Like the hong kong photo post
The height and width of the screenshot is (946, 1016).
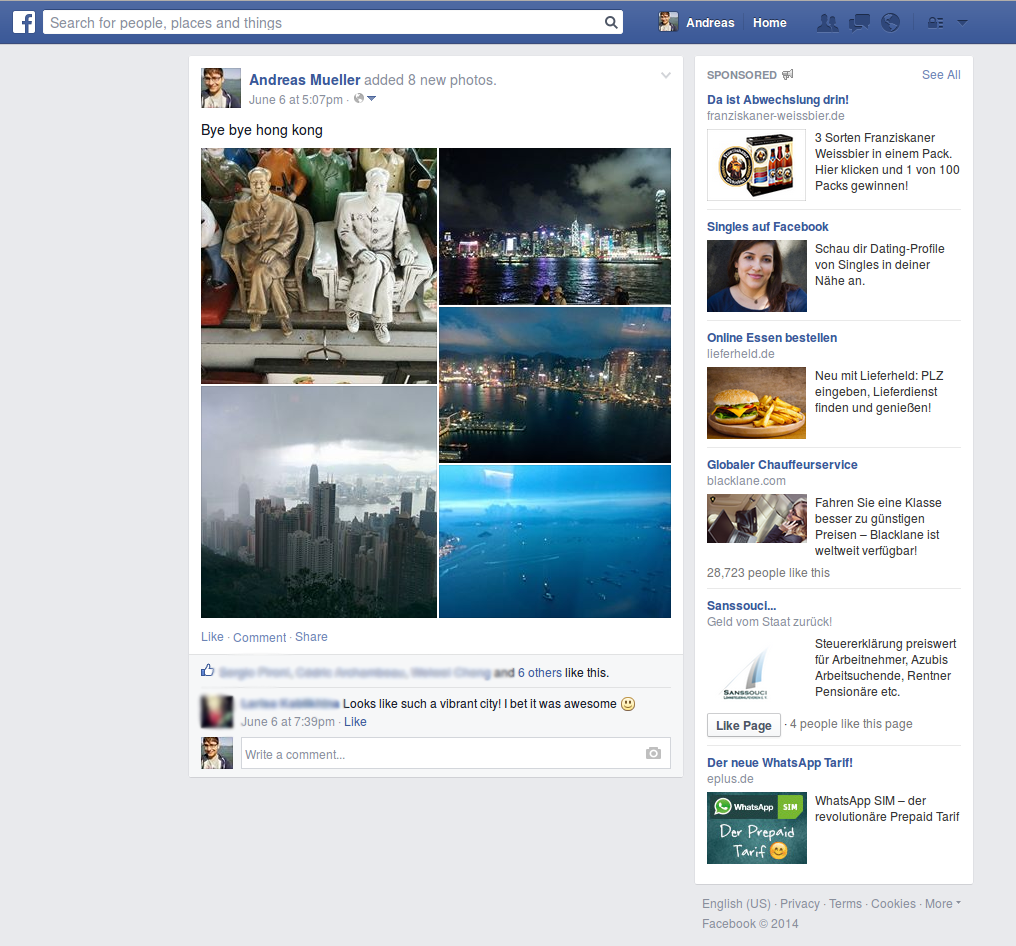click(212, 637)
